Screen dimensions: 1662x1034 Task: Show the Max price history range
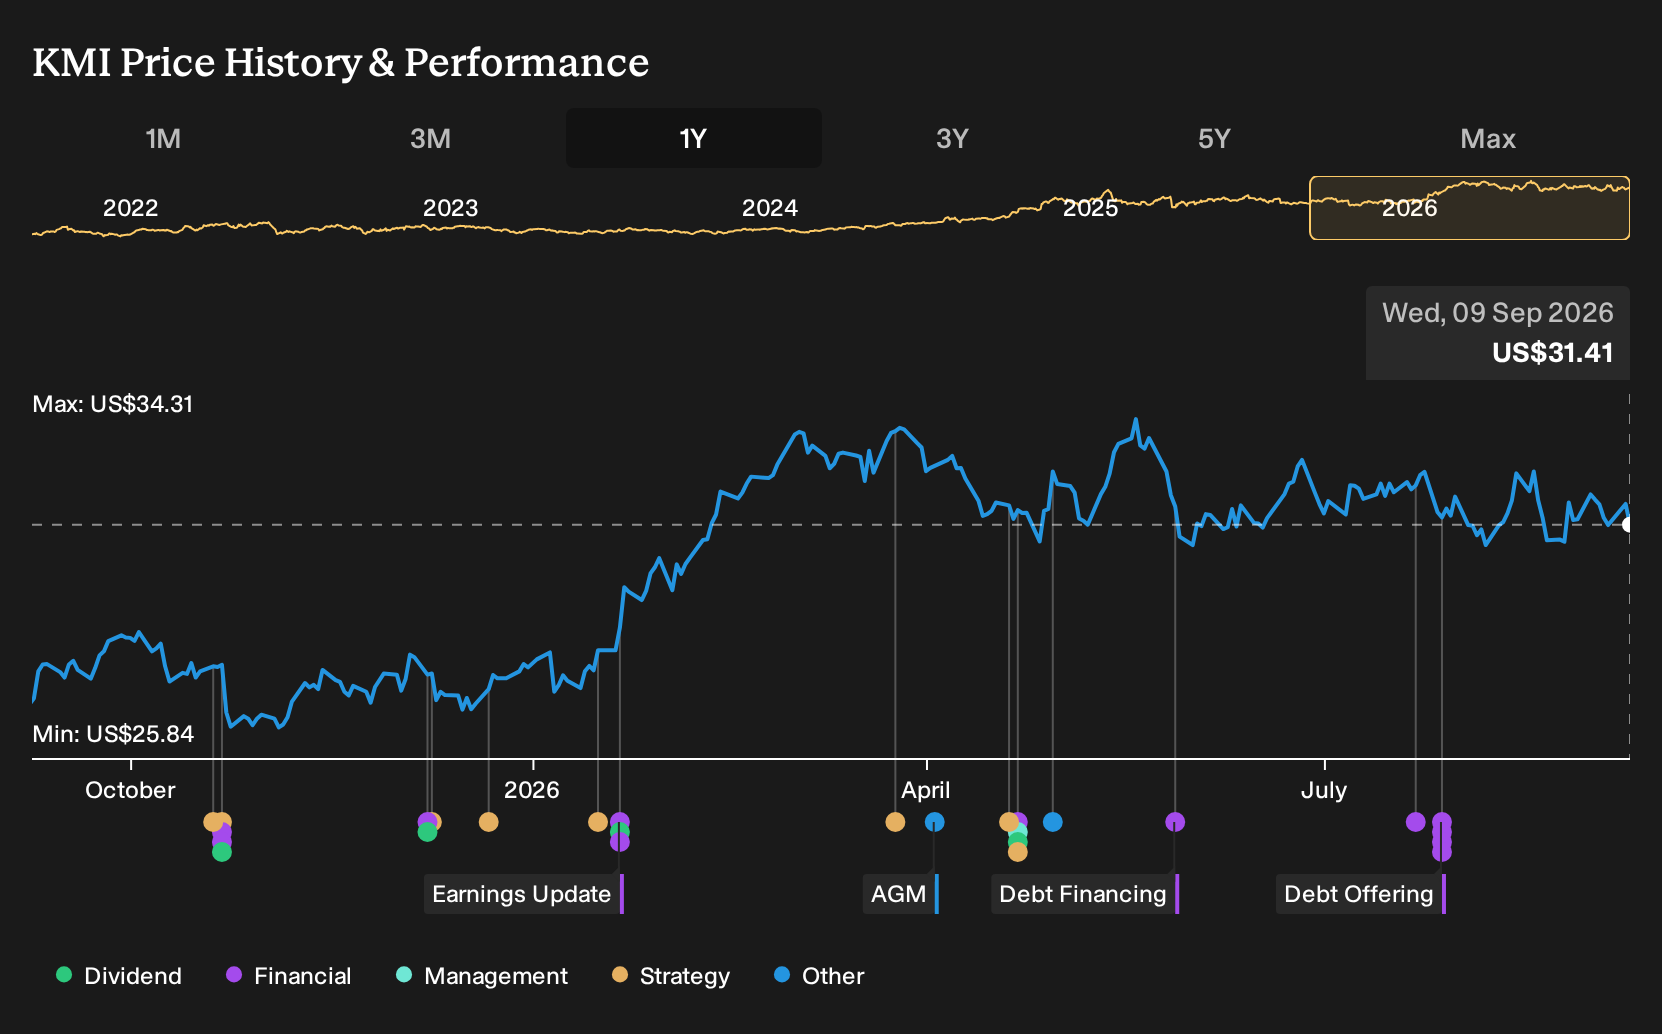(1488, 138)
